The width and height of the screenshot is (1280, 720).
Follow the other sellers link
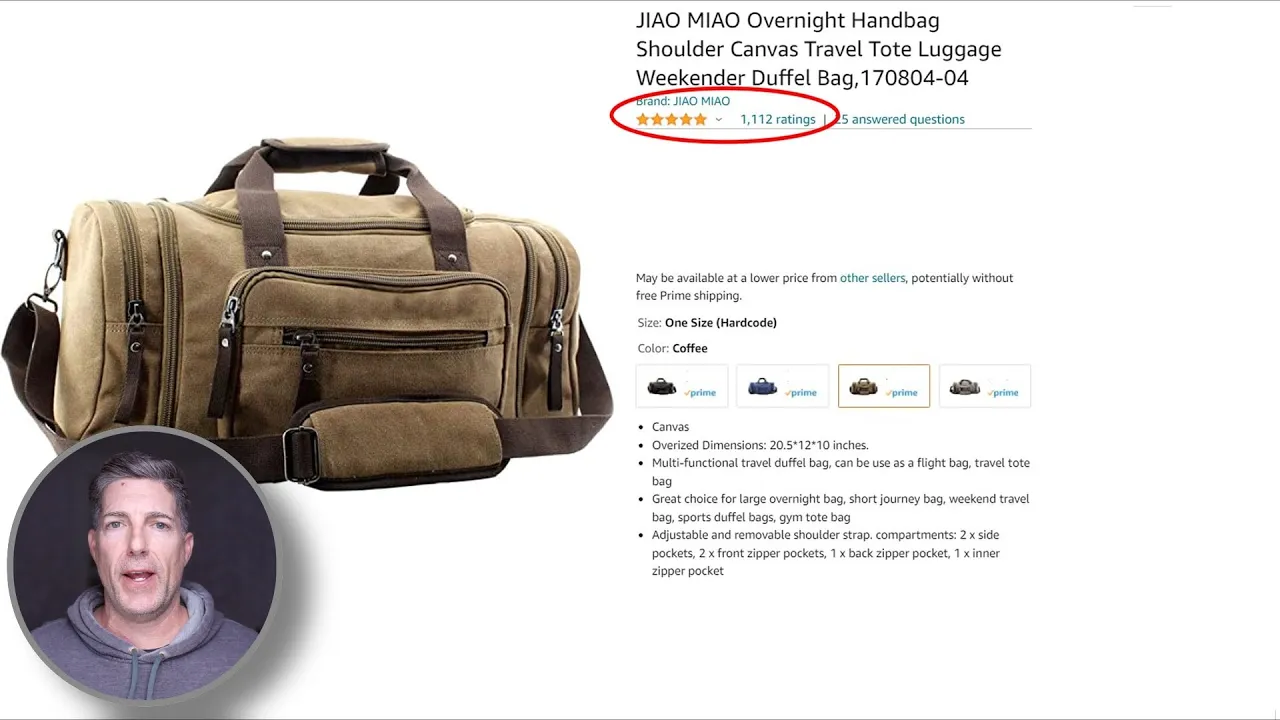(x=872, y=278)
